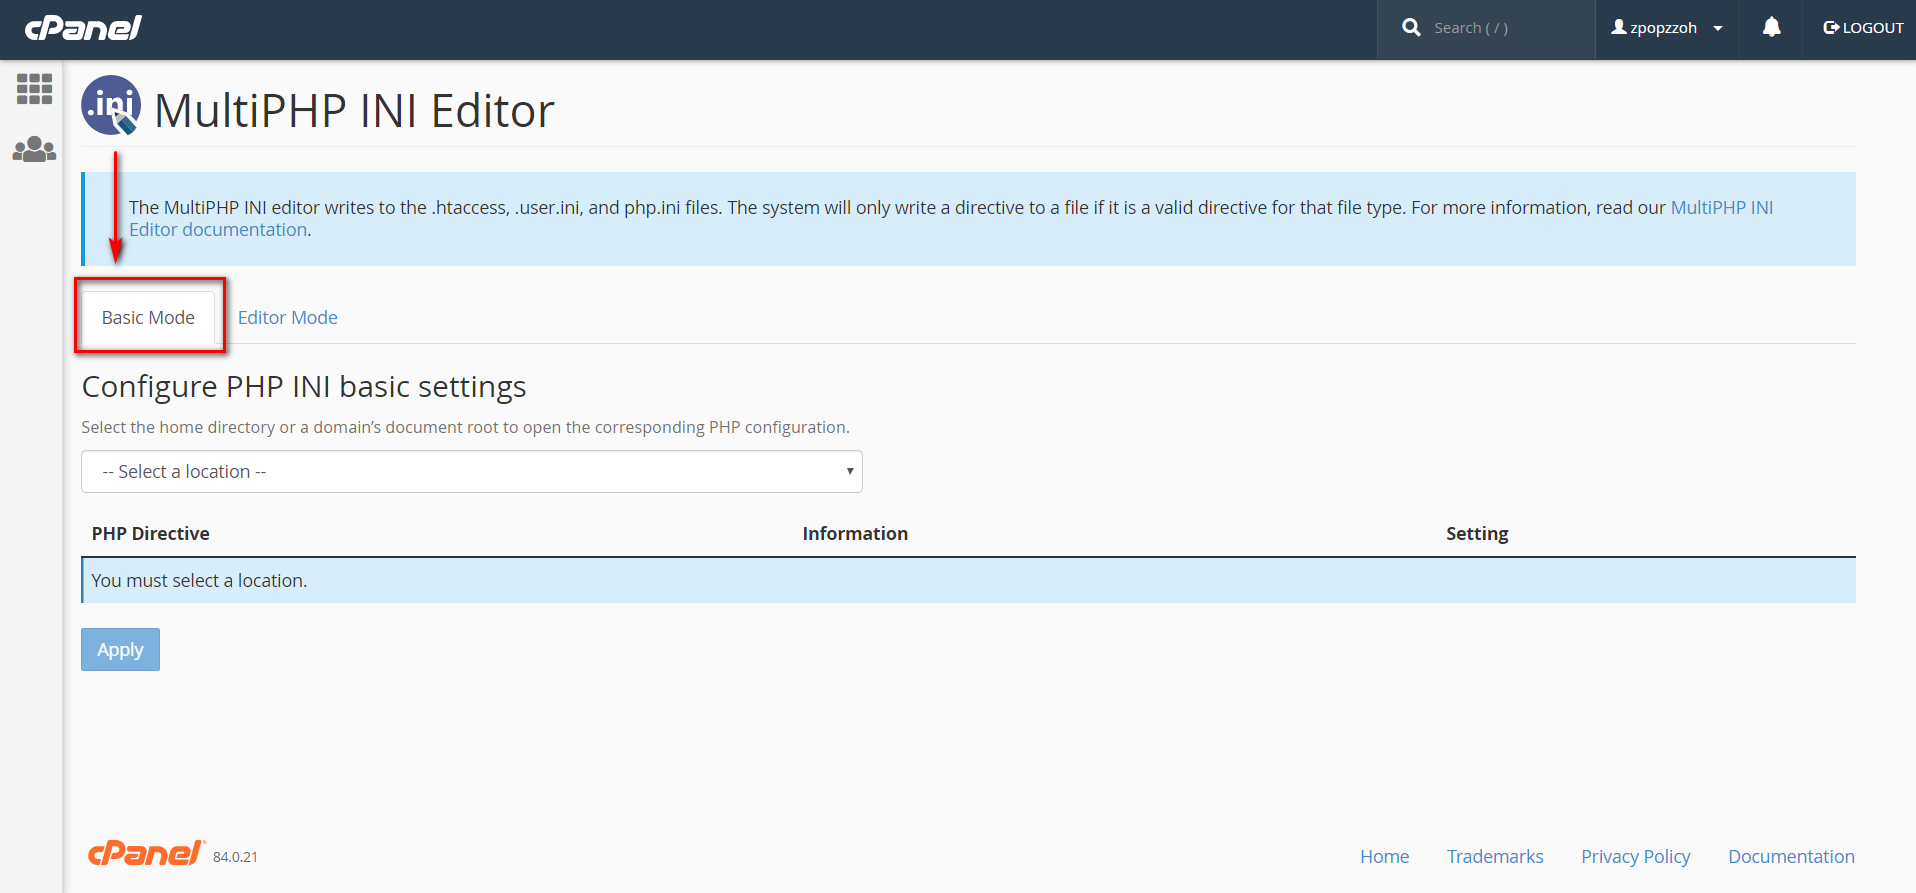Switch to the Editor Mode tab
This screenshot has height=893, width=1916.
[287, 317]
